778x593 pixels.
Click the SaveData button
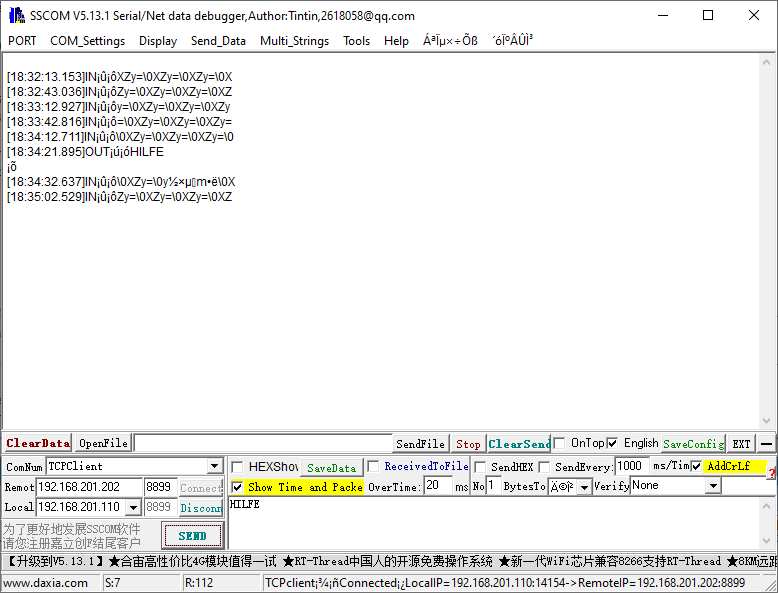coord(331,467)
